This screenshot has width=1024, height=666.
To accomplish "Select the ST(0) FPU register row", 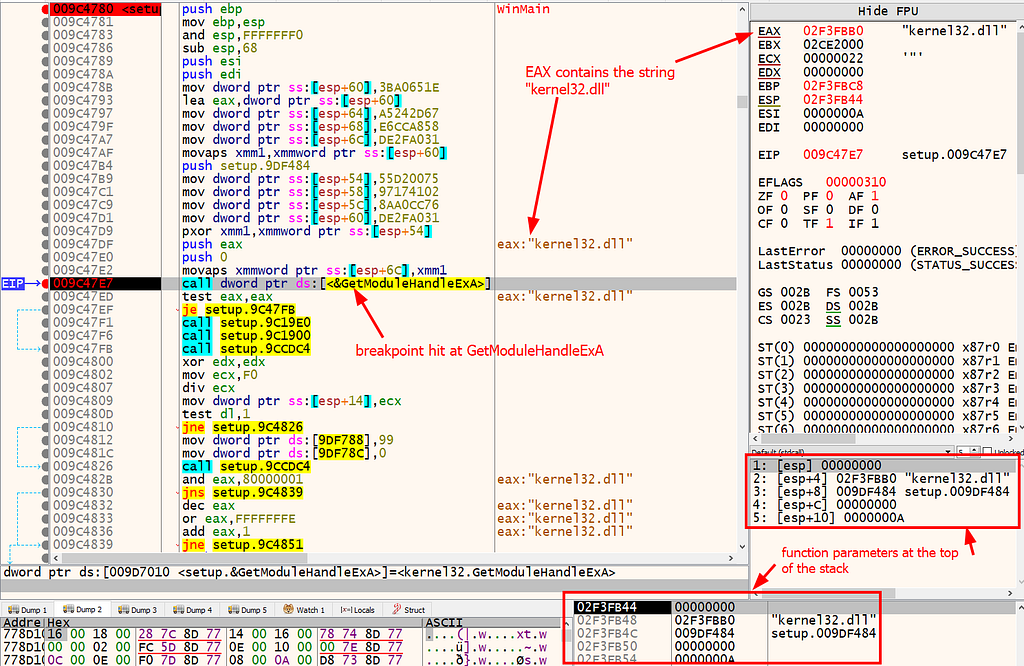I will click(886, 347).
